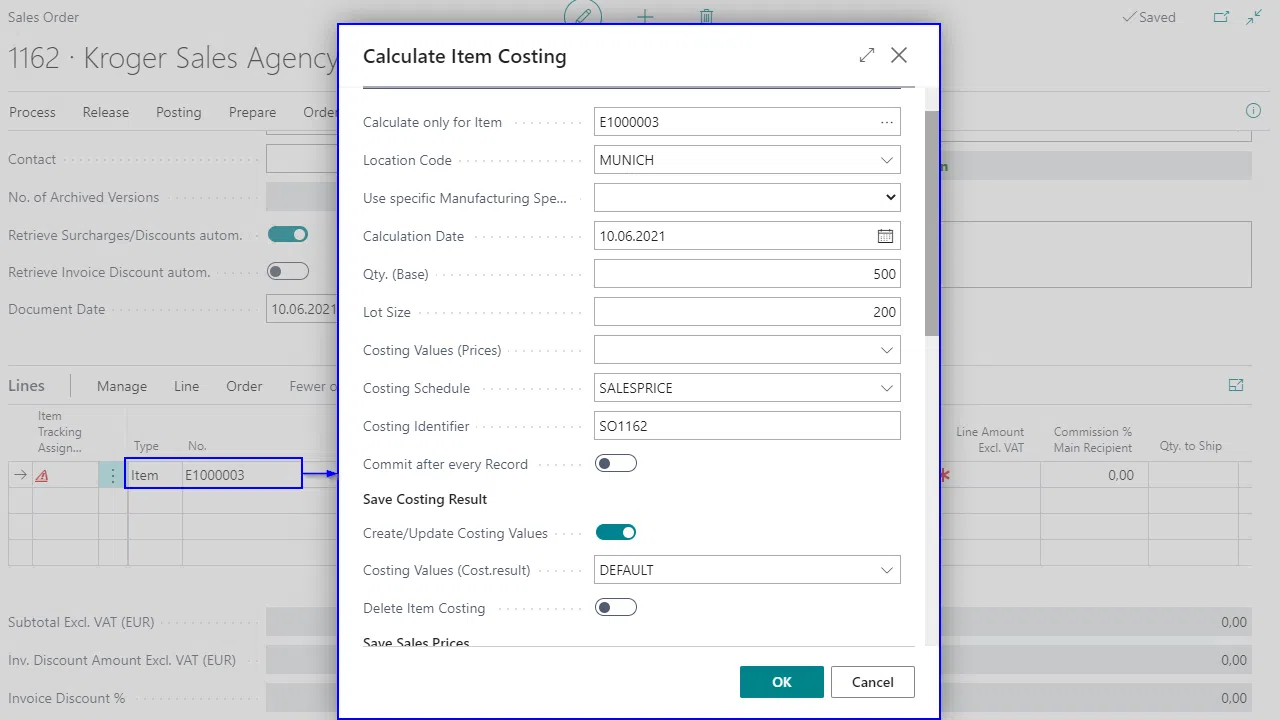Enable the Delete Item Costing switch

point(616,607)
